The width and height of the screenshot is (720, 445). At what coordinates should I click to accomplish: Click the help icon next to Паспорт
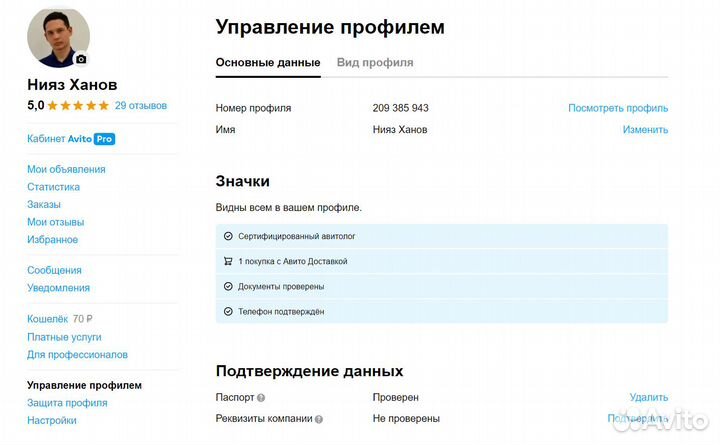261,398
